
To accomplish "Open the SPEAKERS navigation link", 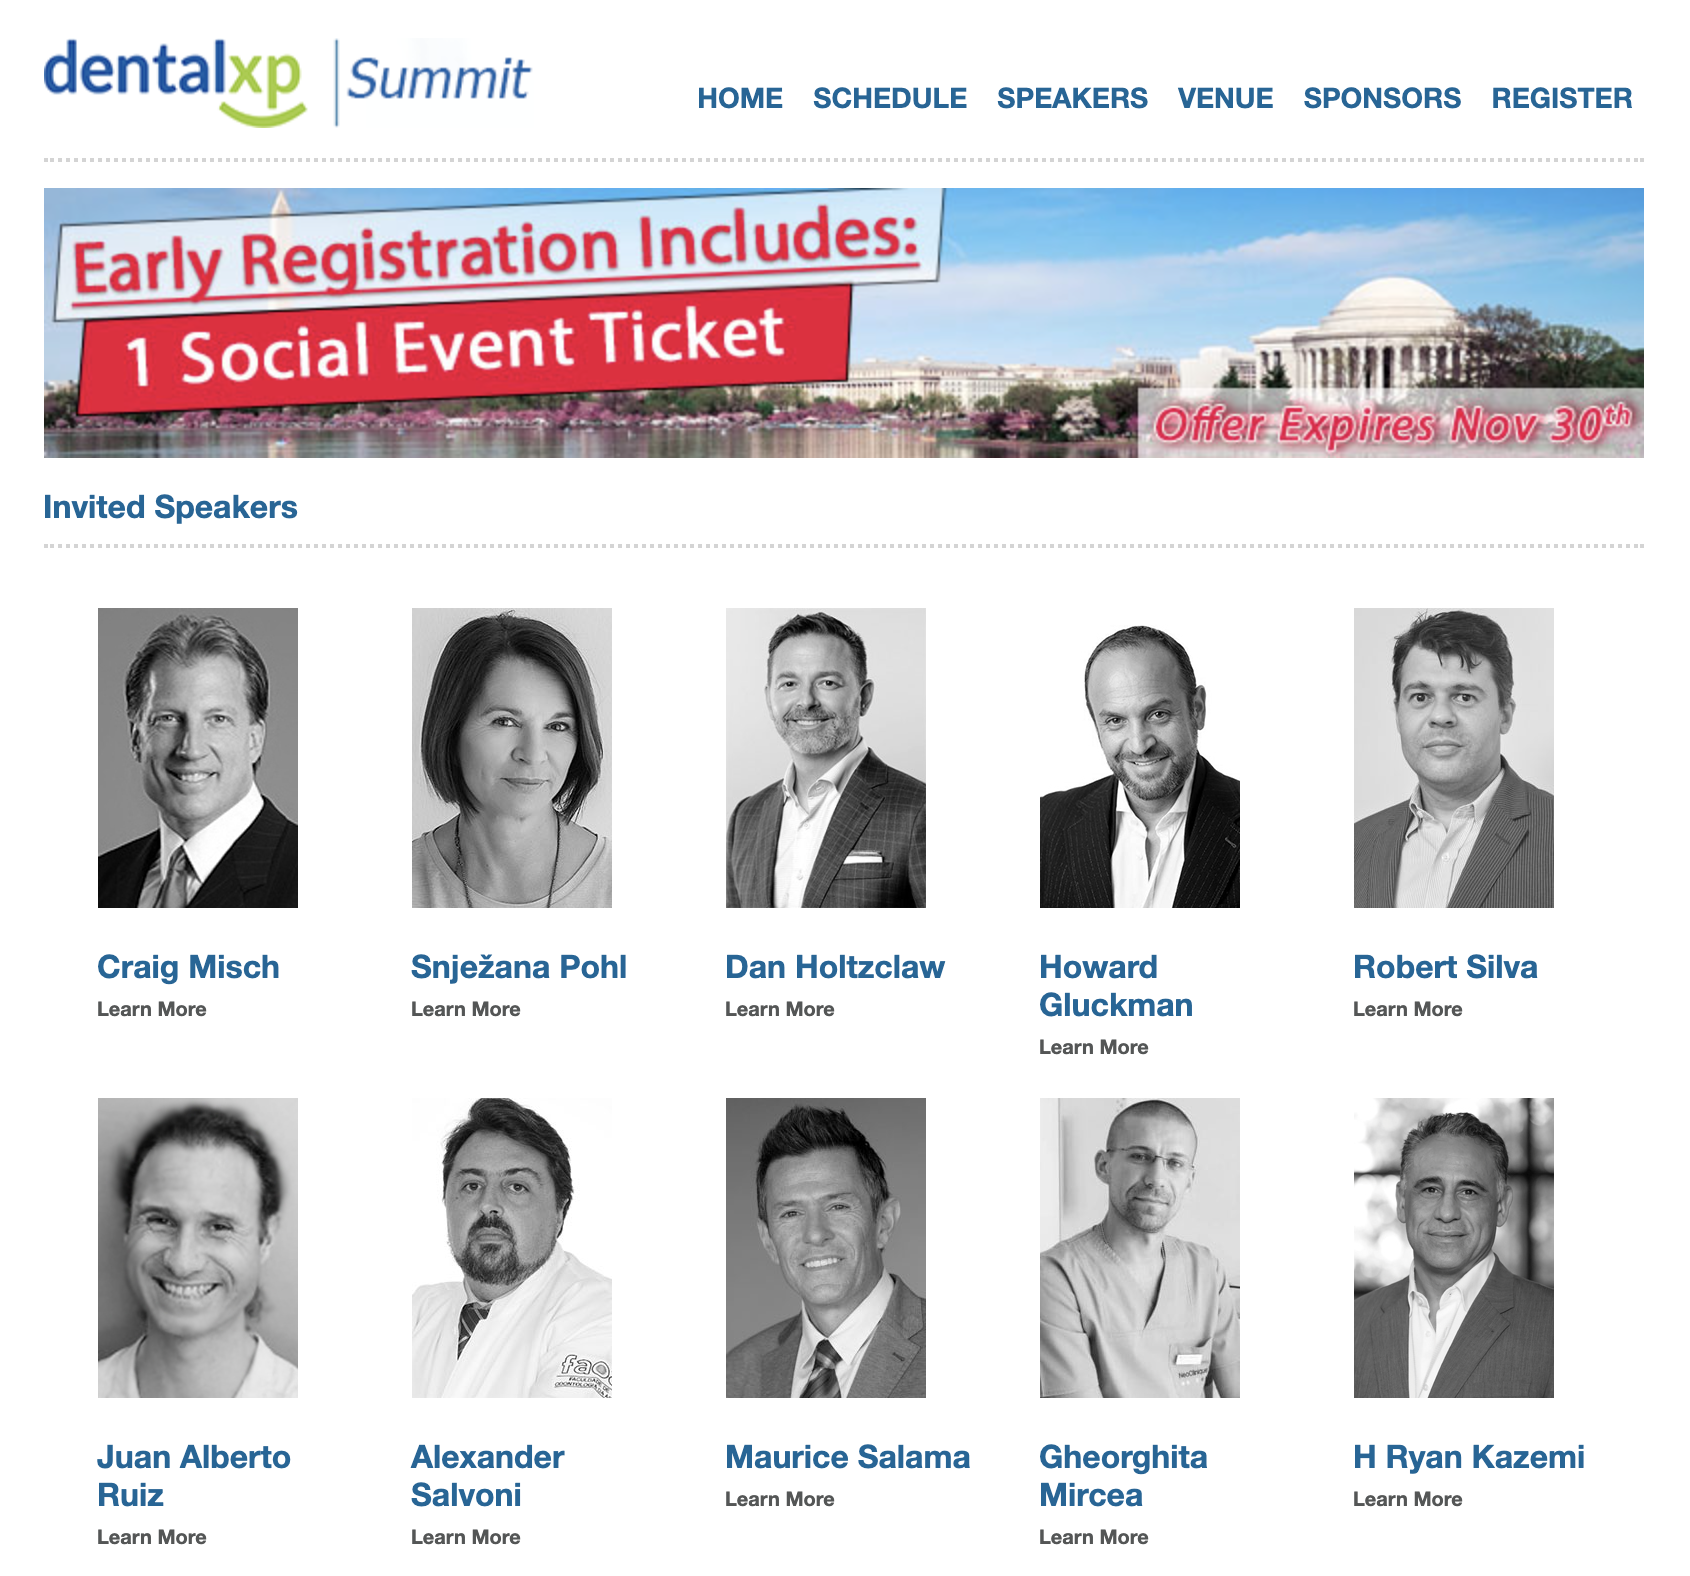I will [1071, 98].
